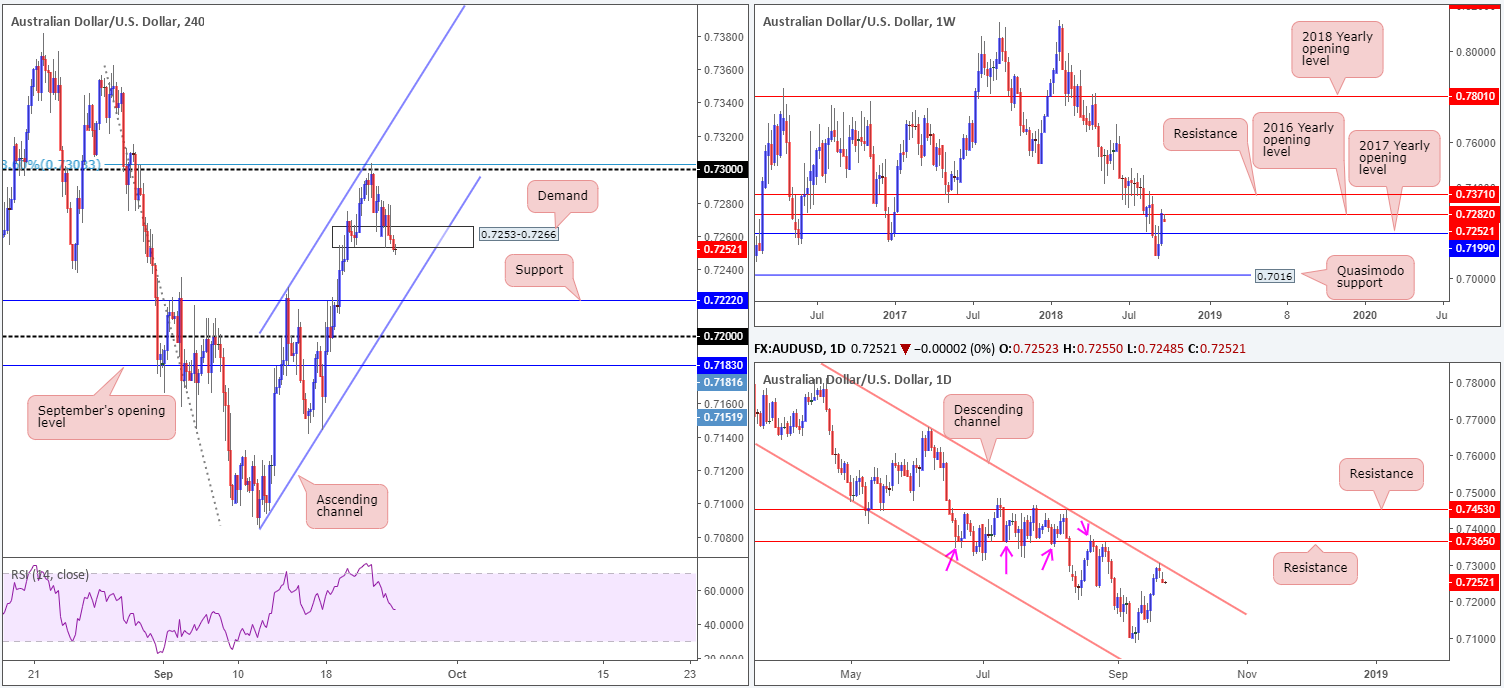The height and width of the screenshot is (688, 1504).
Task: Click the "RSI (14, close)" indicator label
Action: tap(50, 575)
